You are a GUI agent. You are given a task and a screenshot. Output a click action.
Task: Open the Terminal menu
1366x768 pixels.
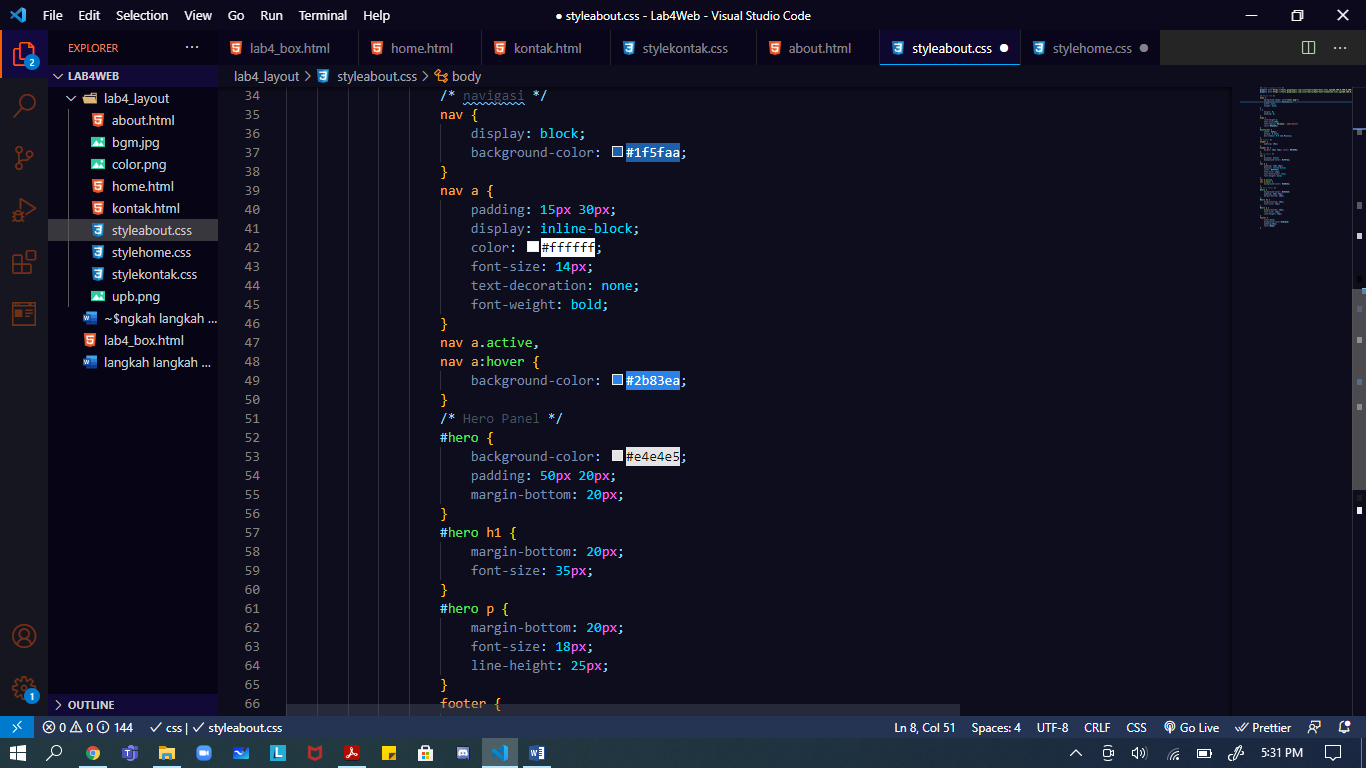322,15
